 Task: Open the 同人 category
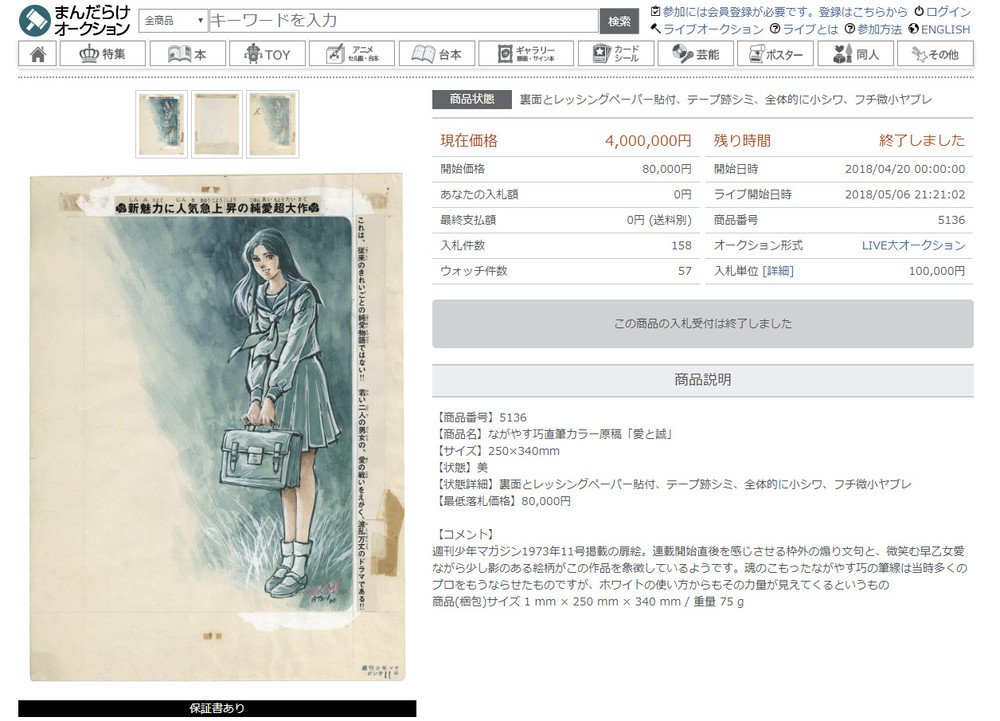[855, 54]
